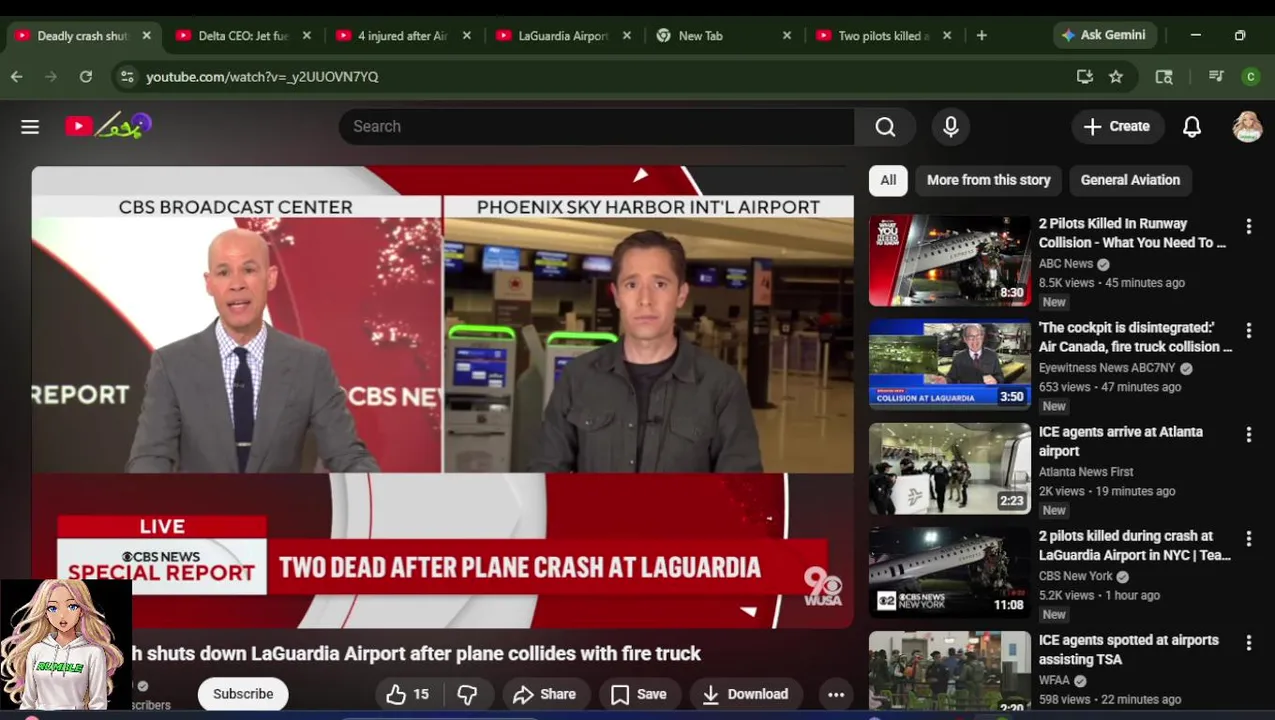The height and width of the screenshot is (720, 1275).
Task: Open CBS New York channel link
Action: [1075, 576]
